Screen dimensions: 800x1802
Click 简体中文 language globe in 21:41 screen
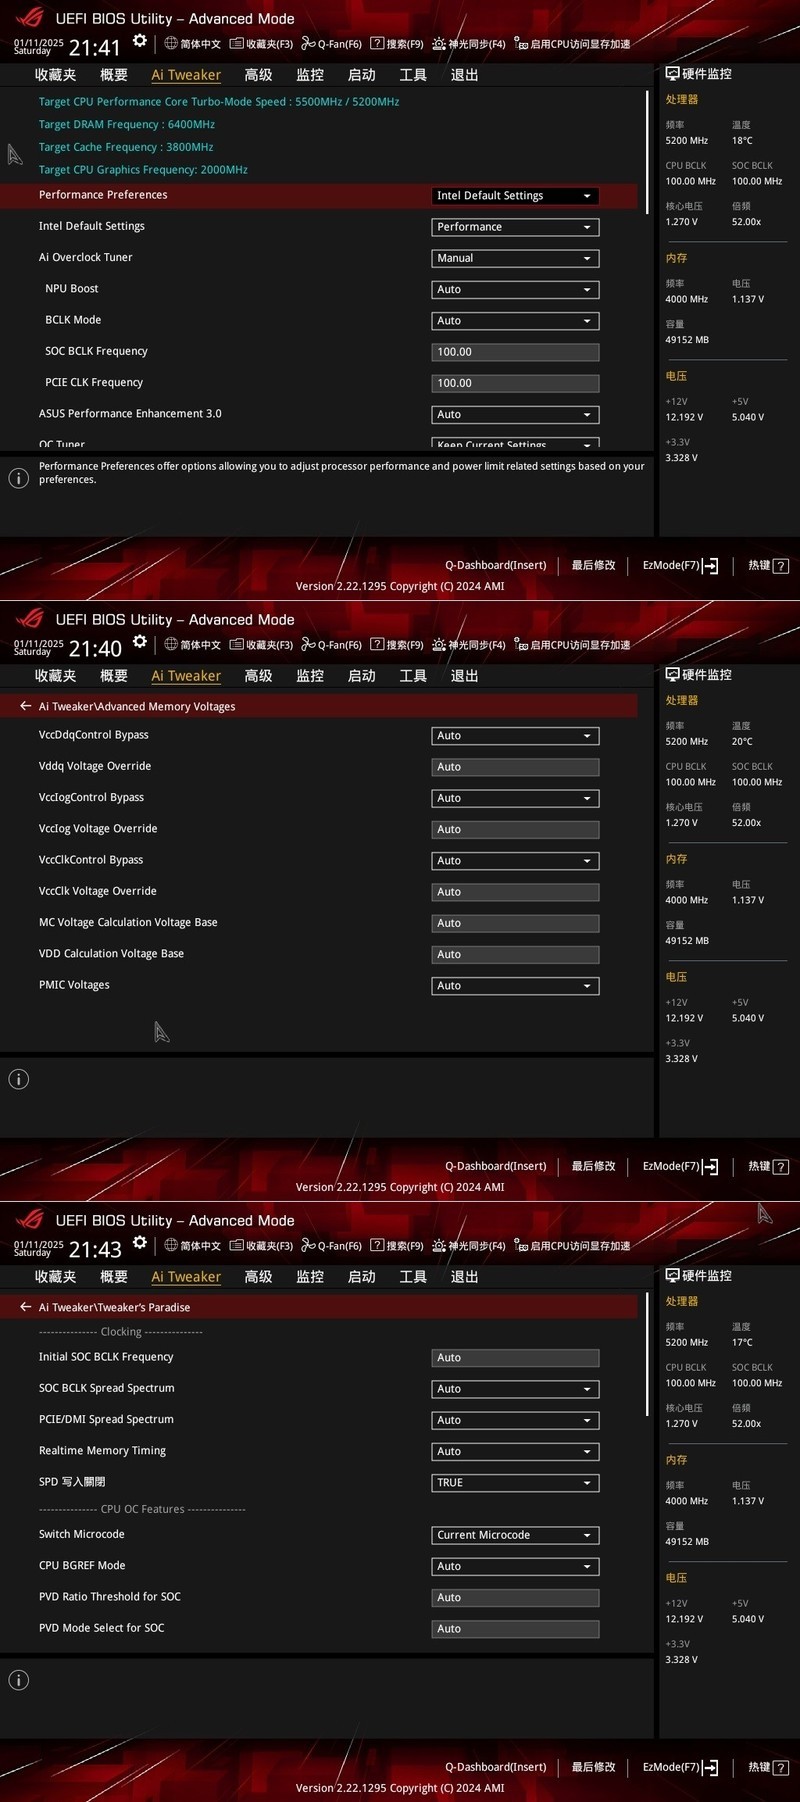pos(192,44)
